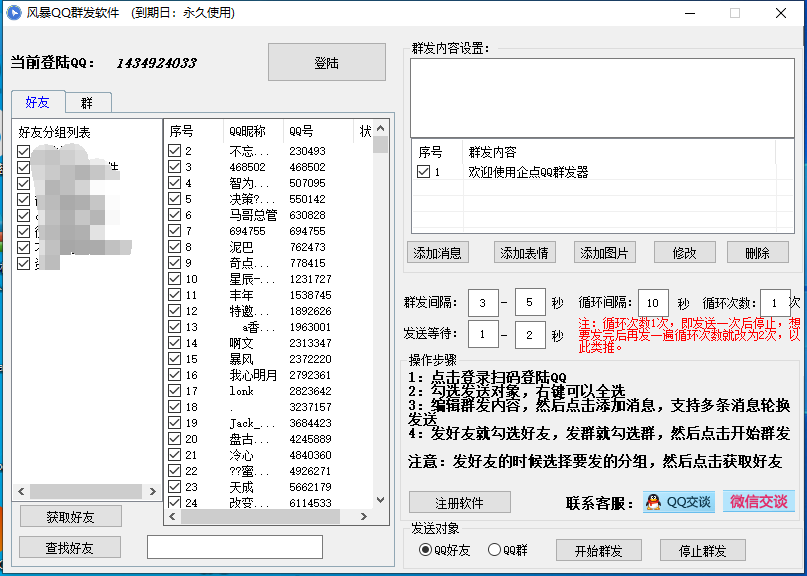Click the 群发间隔 maximum field showing 5
The height and width of the screenshot is (576, 807).
530,302
